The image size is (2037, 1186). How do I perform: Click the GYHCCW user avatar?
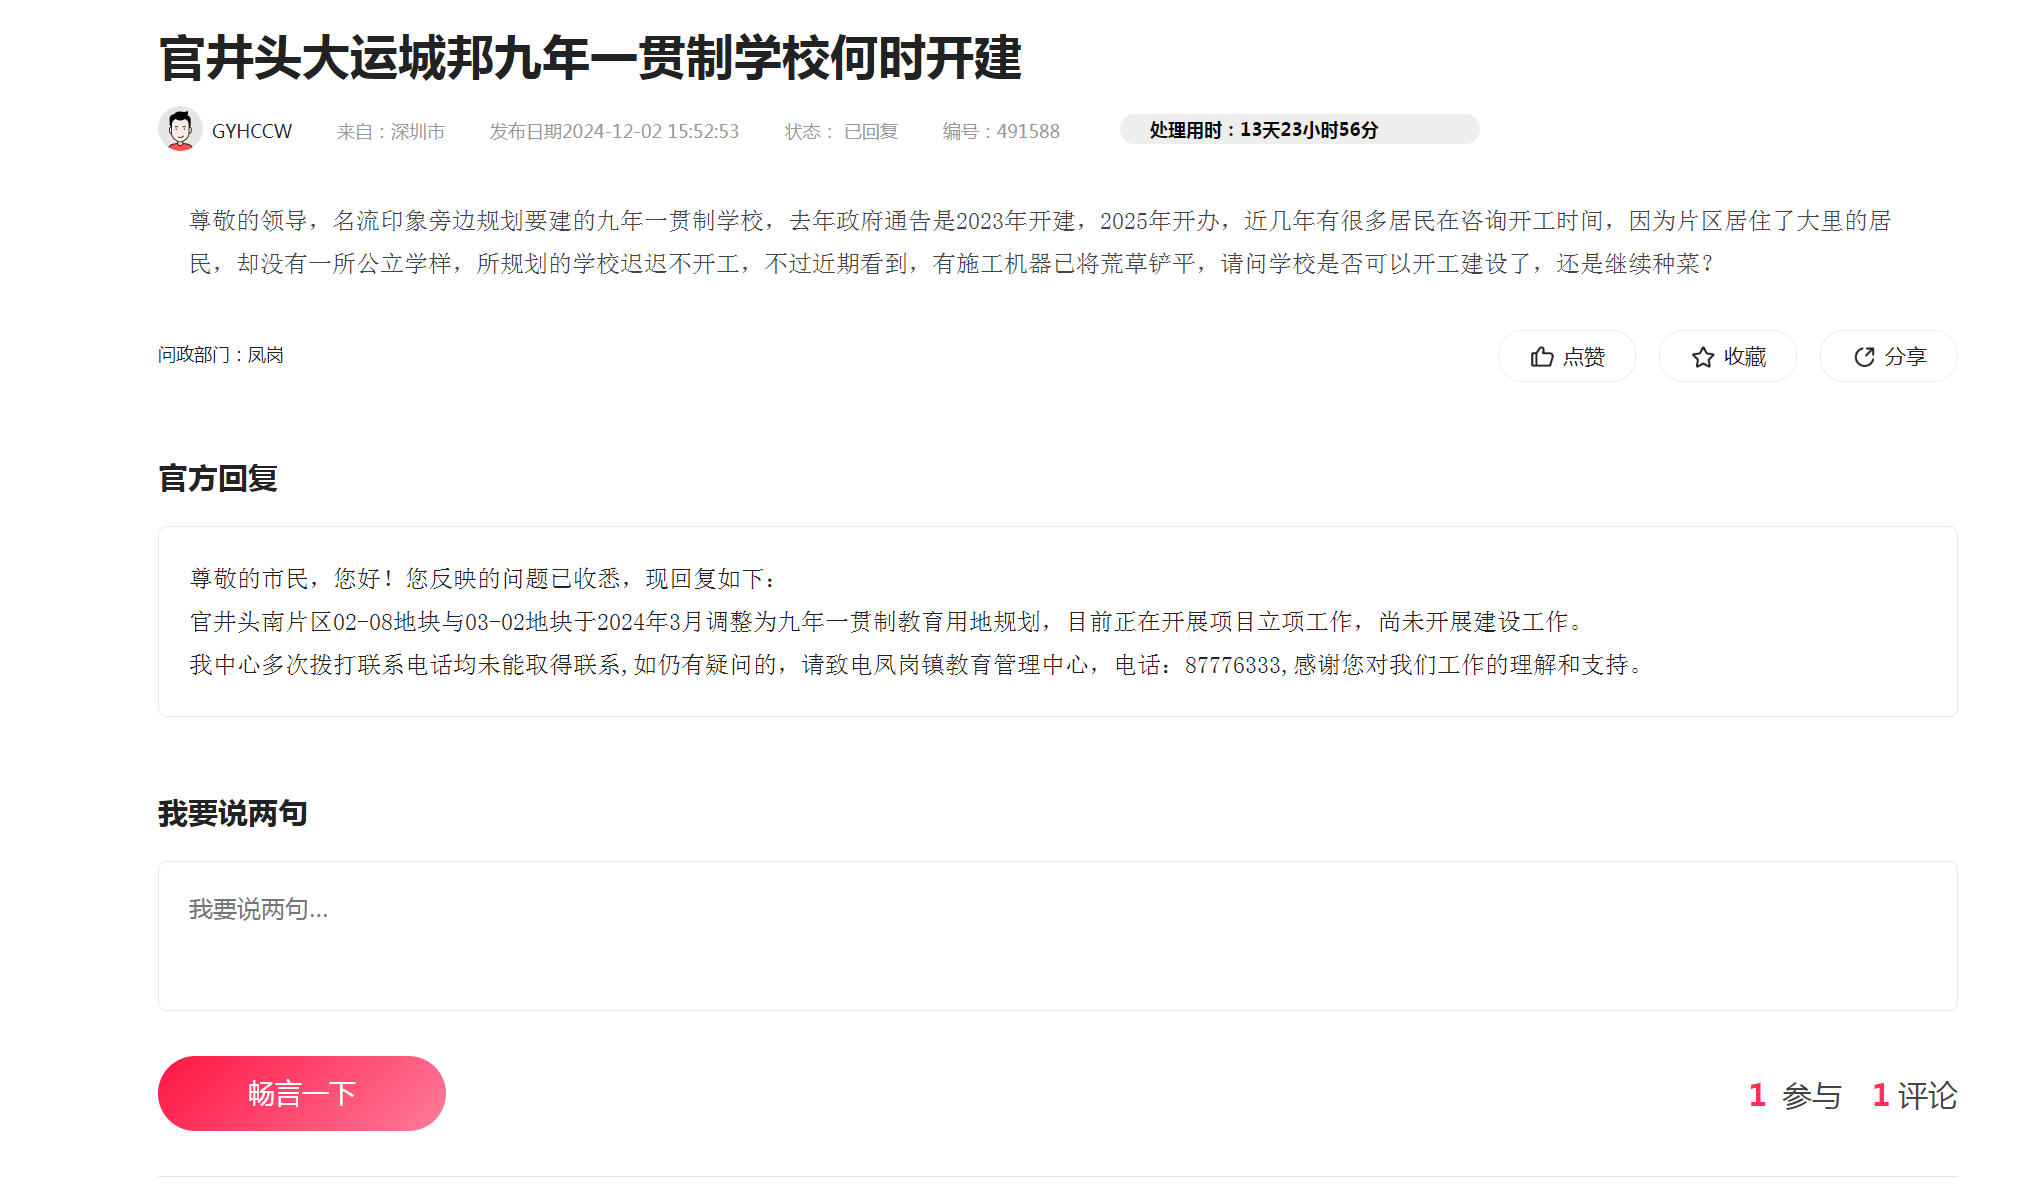(180, 130)
